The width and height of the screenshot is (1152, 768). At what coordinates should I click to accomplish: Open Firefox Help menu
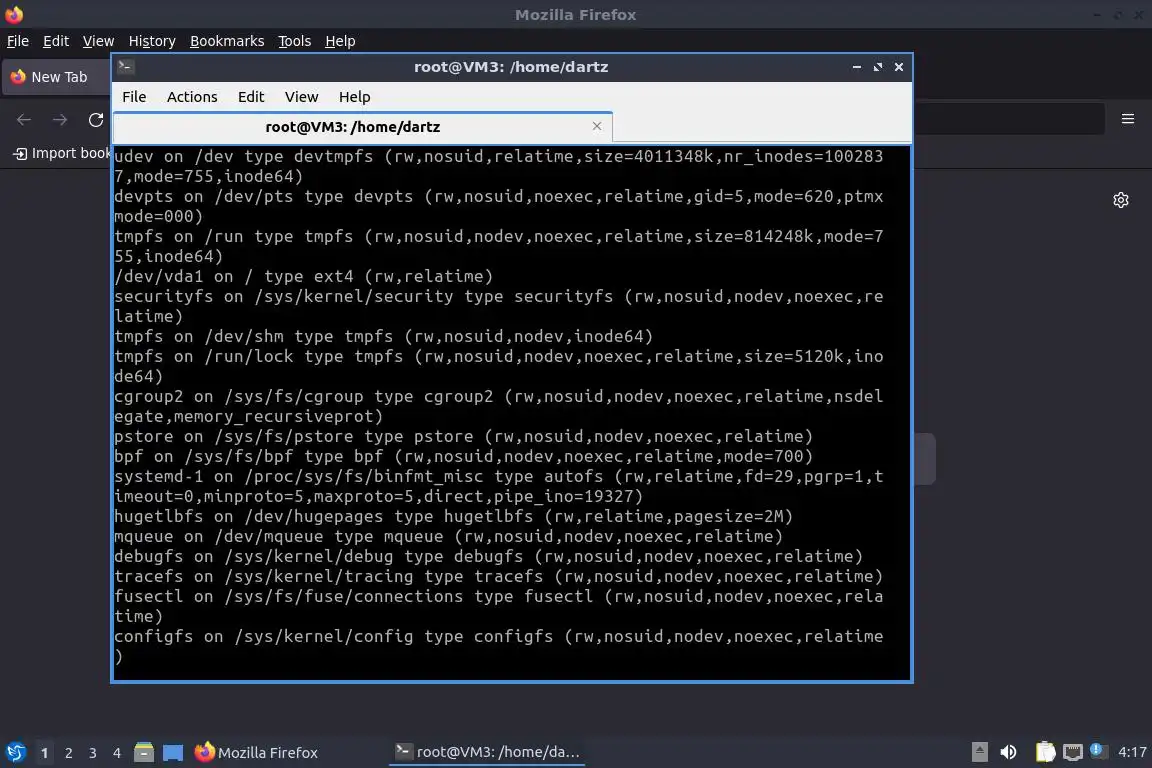pos(340,41)
